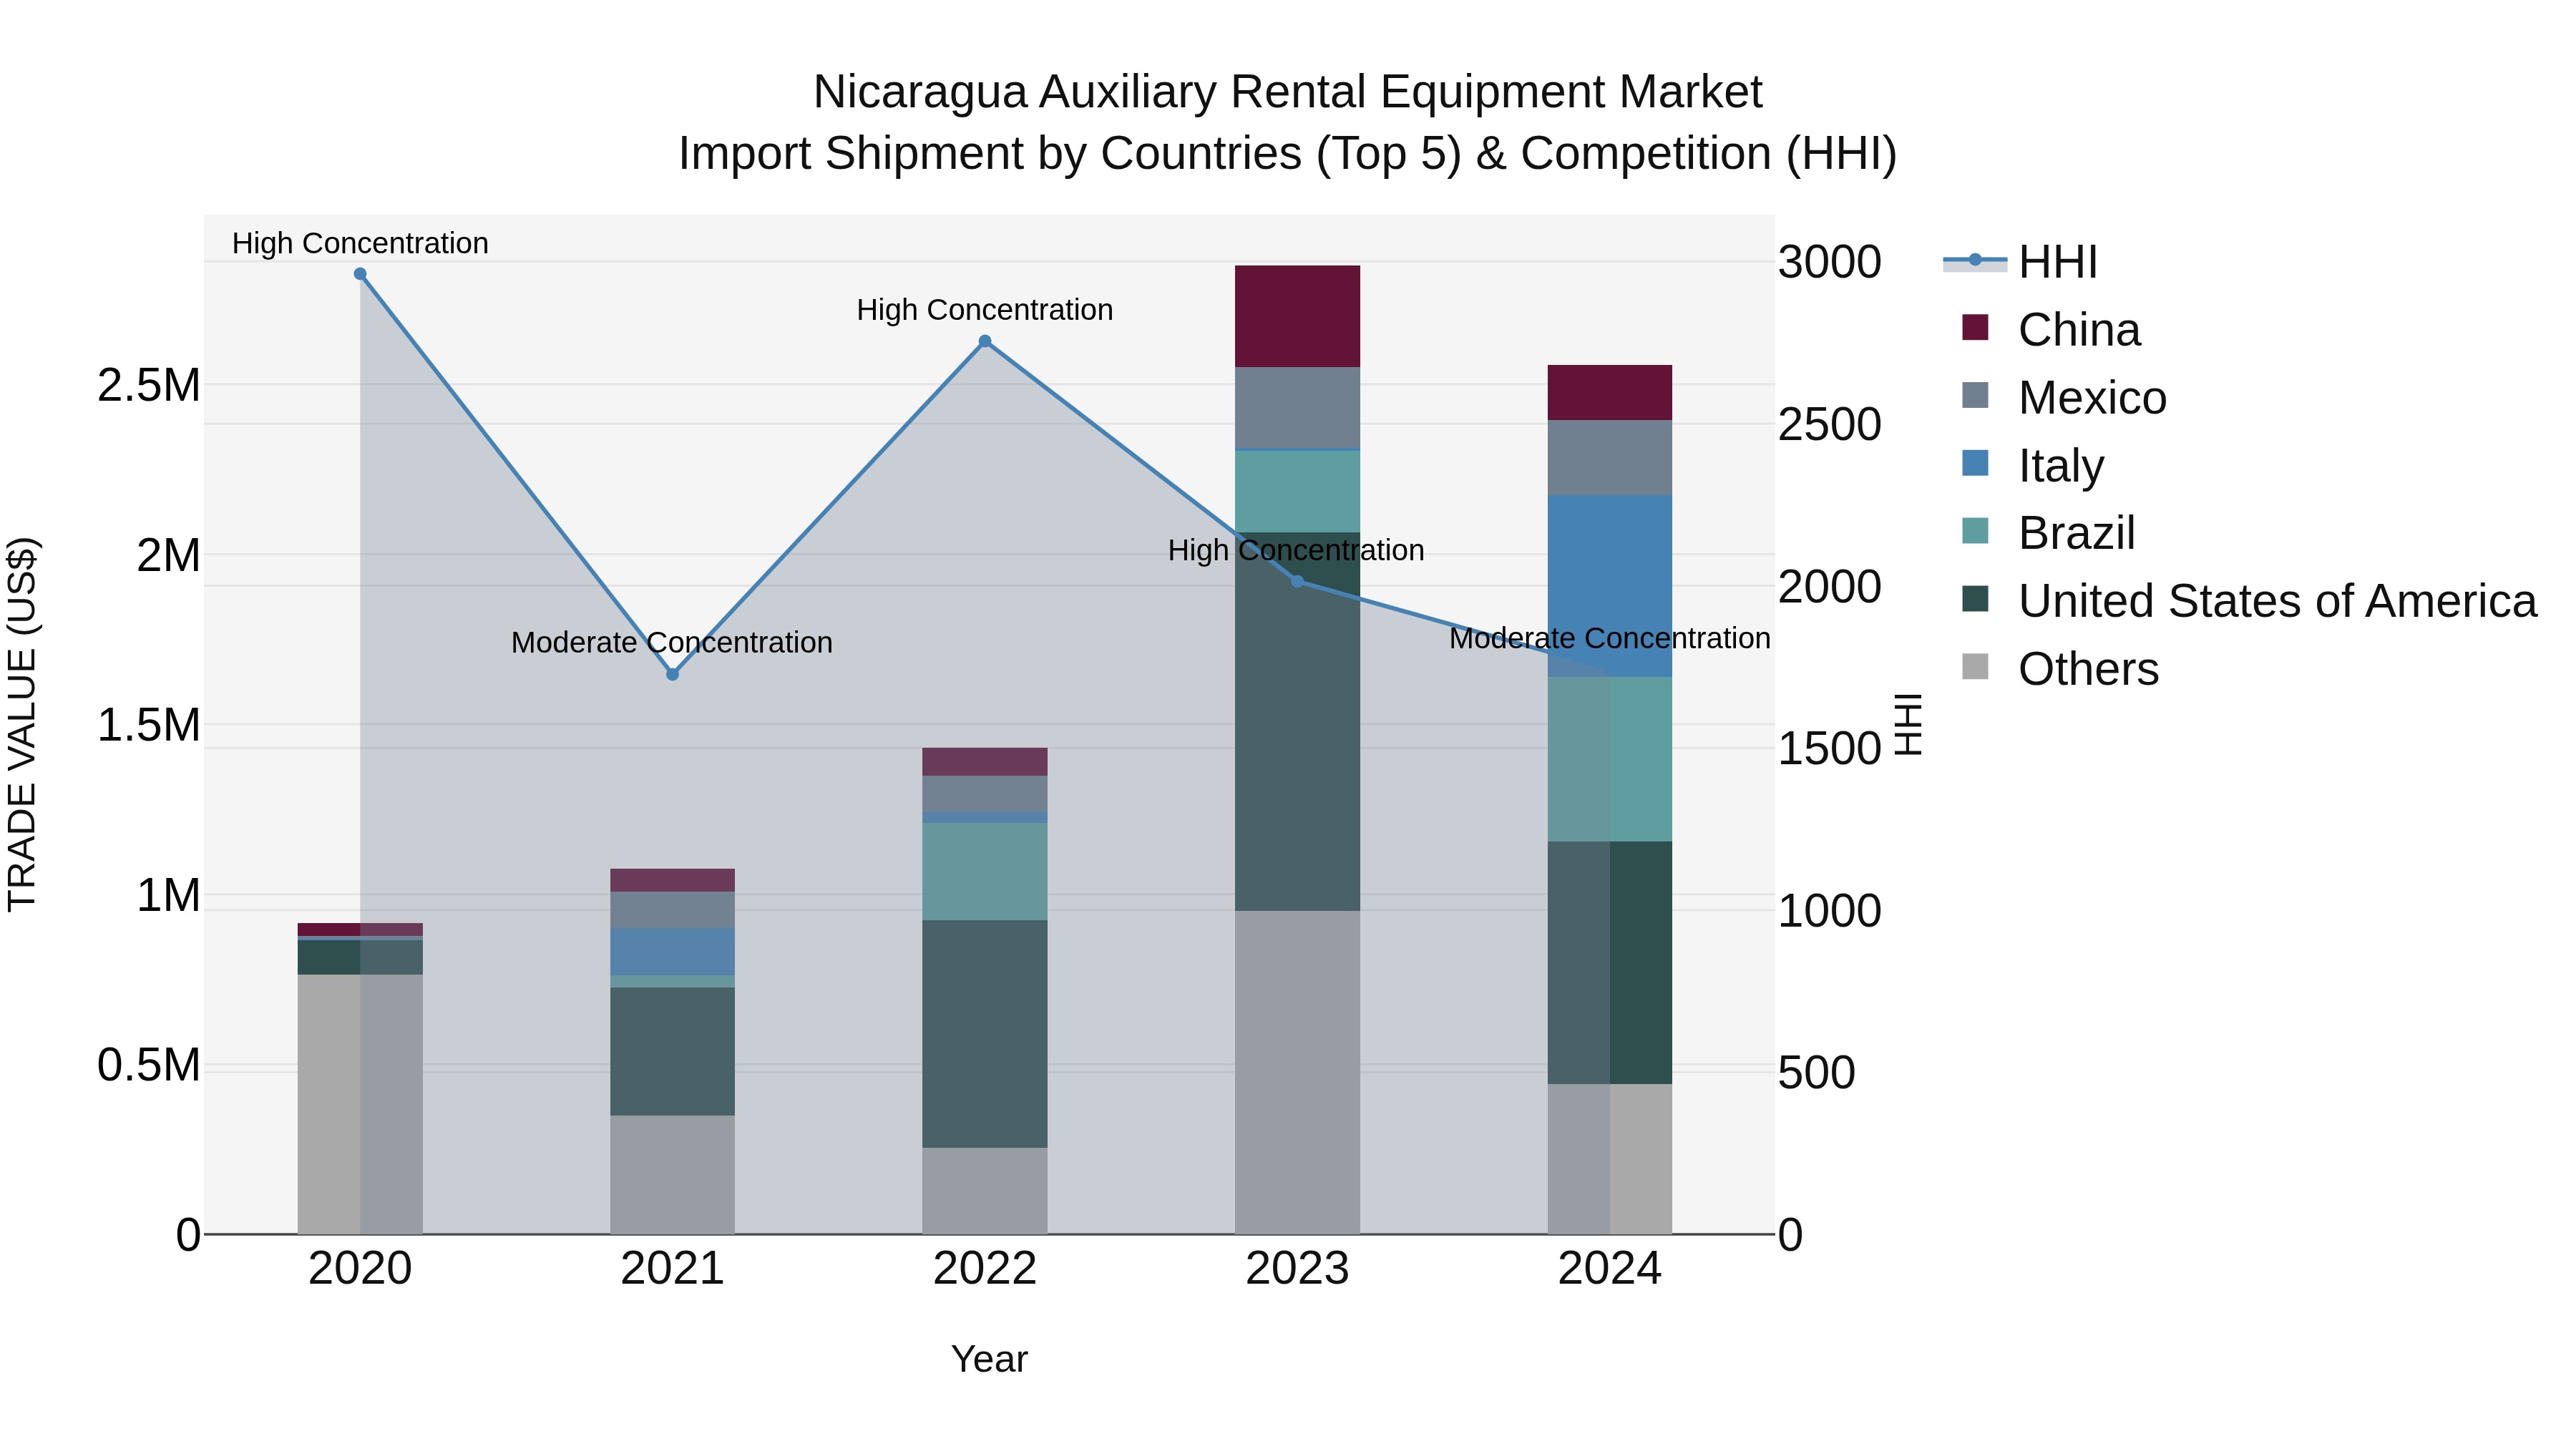Click the Year axis title

pos(989,1359)
